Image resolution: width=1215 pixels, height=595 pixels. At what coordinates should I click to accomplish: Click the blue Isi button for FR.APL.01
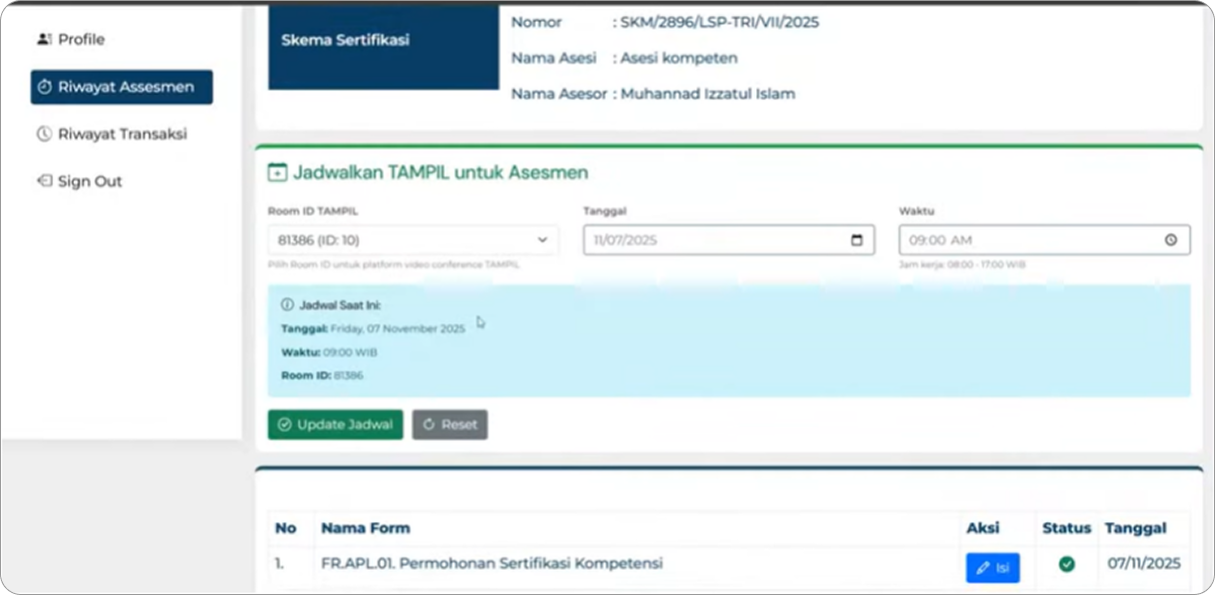coord(992,567)
